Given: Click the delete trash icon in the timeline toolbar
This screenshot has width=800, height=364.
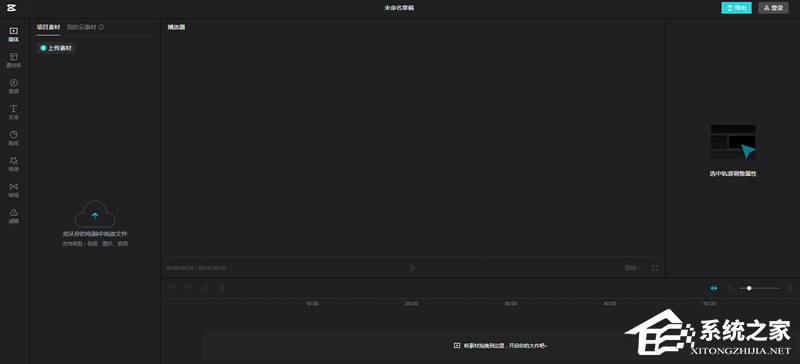Looking at the screenshot, I should (222, 288).
